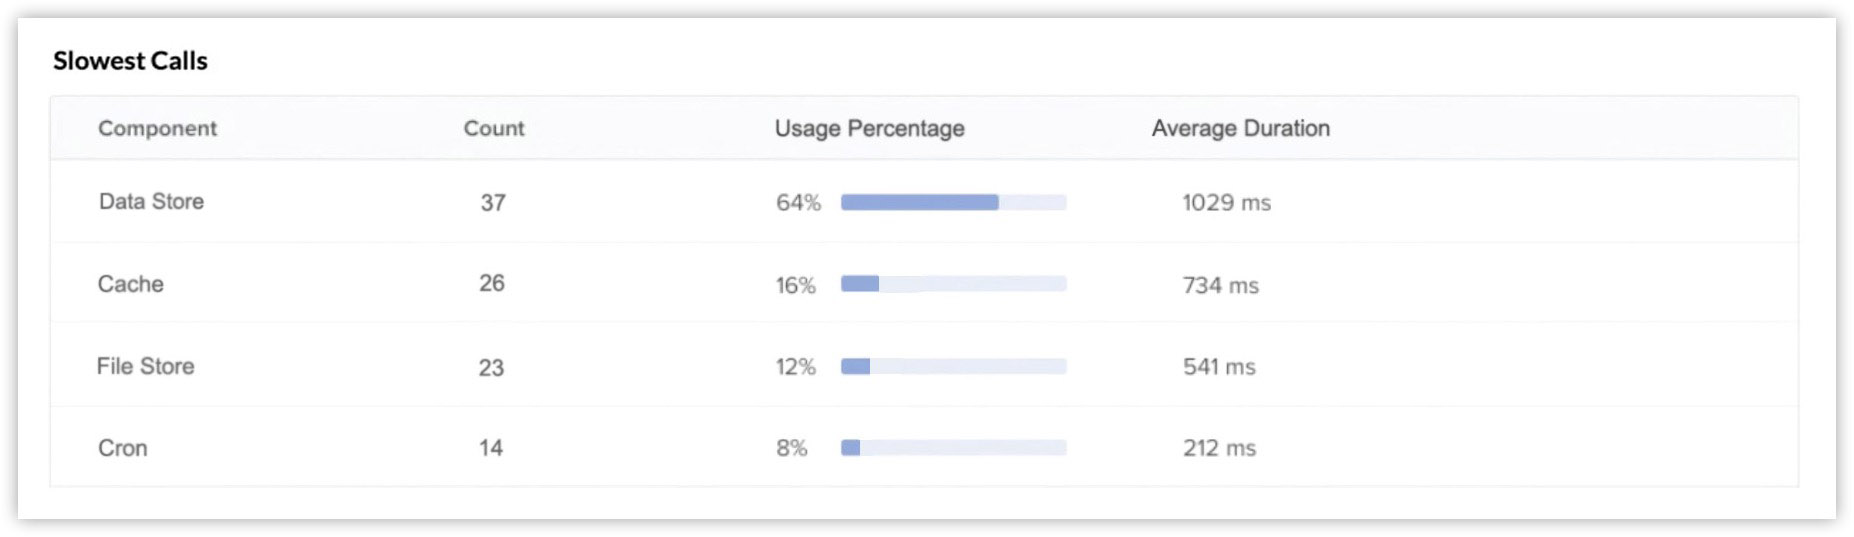This screenshot has height=537, width=1854.
Task: Click the Usage Percentage column header
Action: [x=869, y=128]
